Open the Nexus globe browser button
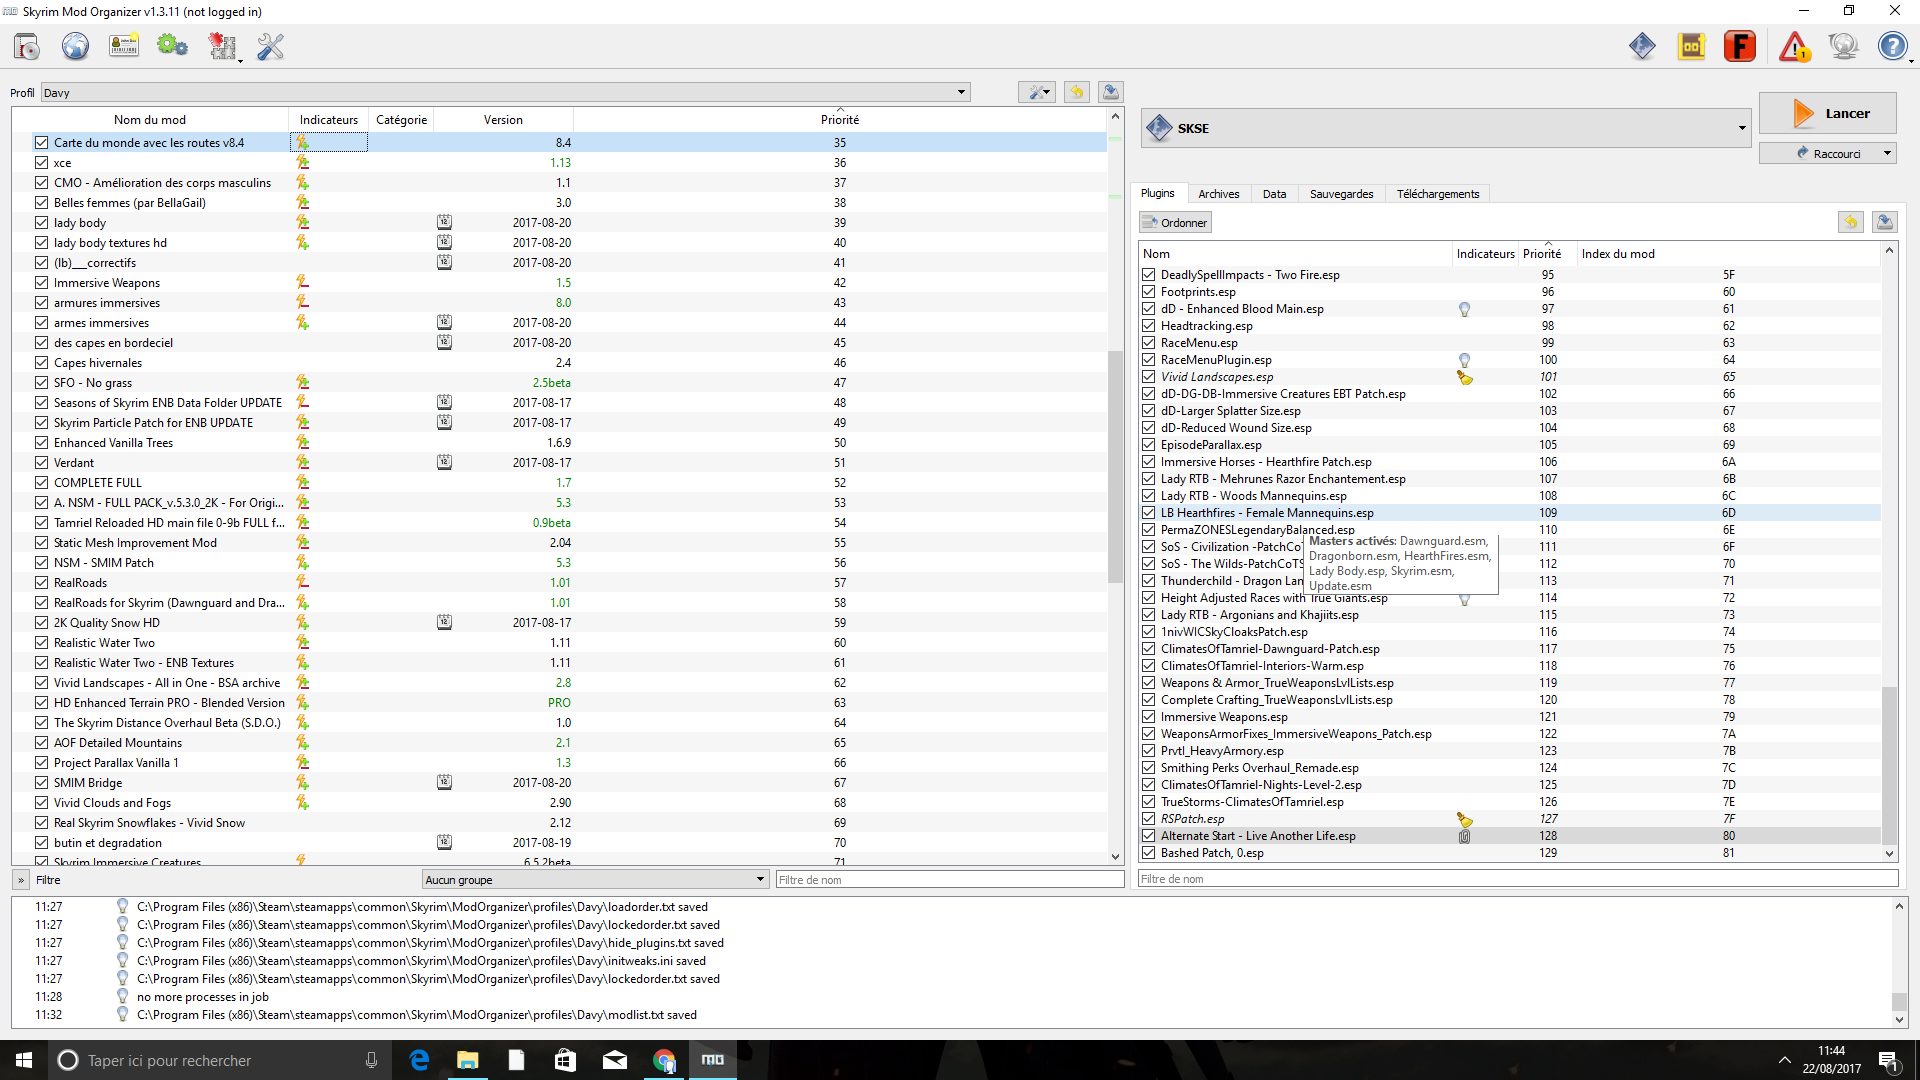Screen dimensions: 1920x1080 point(76,46)
